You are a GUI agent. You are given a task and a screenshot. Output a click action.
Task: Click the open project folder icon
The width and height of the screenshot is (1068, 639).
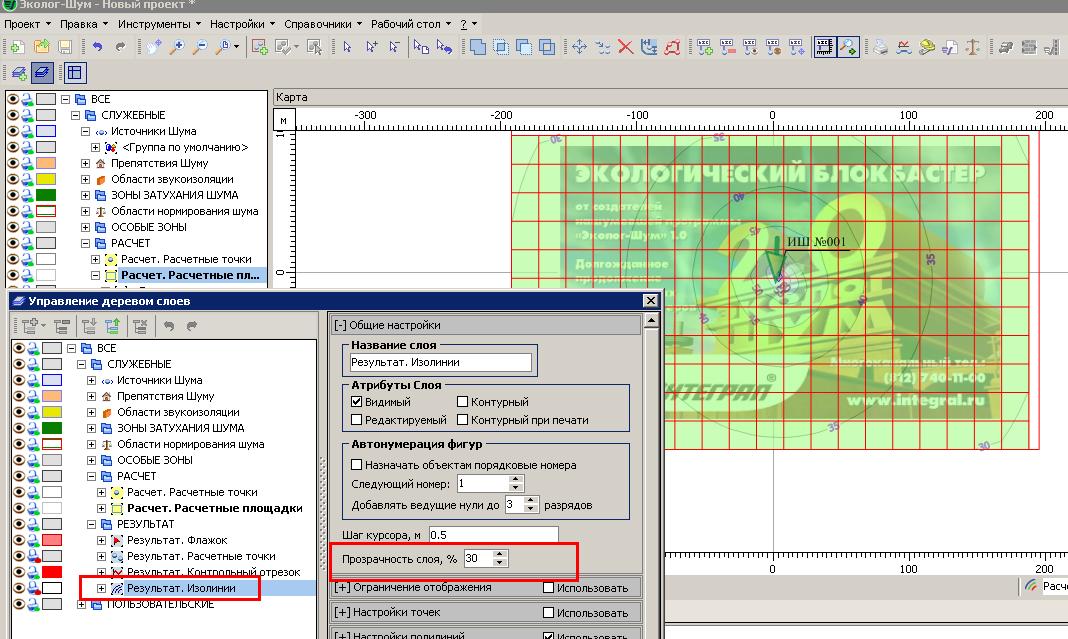42,47
